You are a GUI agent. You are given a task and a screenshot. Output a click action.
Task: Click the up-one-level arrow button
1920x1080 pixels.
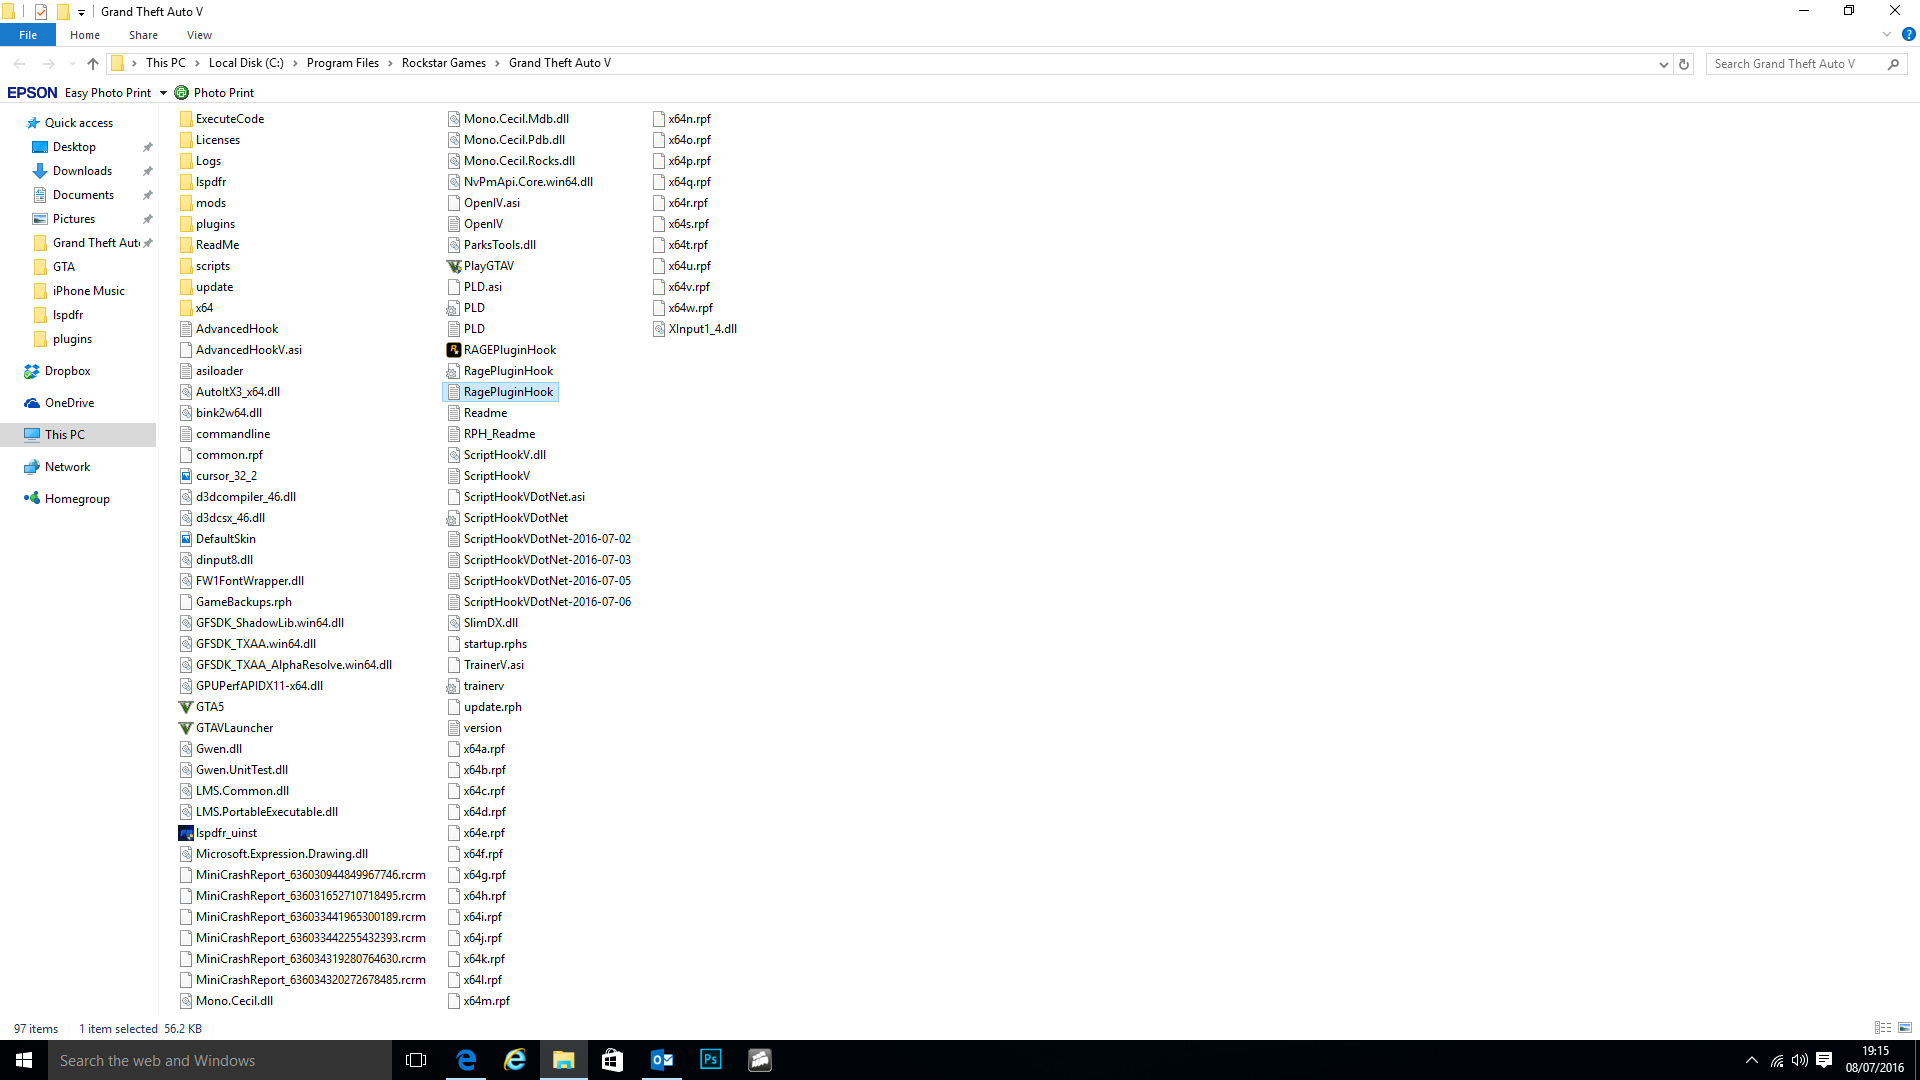[x=93, y=64]
